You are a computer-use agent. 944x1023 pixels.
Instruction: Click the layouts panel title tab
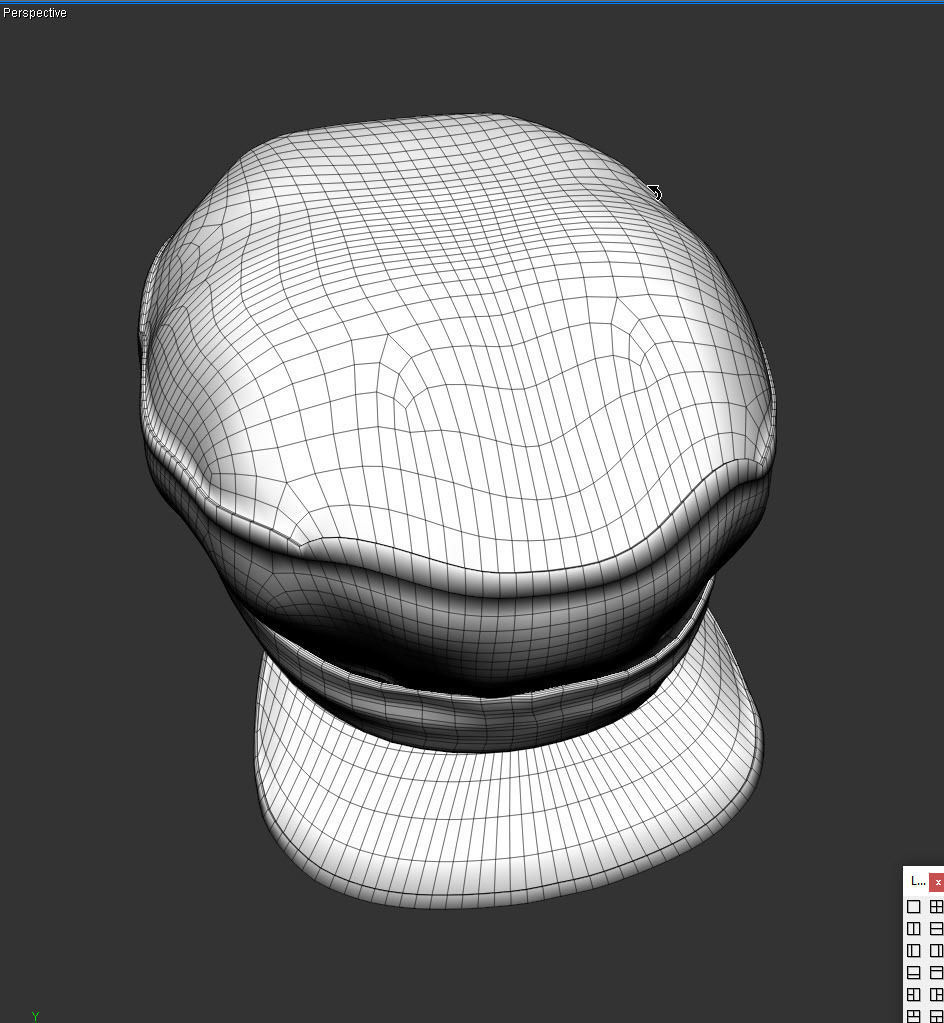coord(917,881)
